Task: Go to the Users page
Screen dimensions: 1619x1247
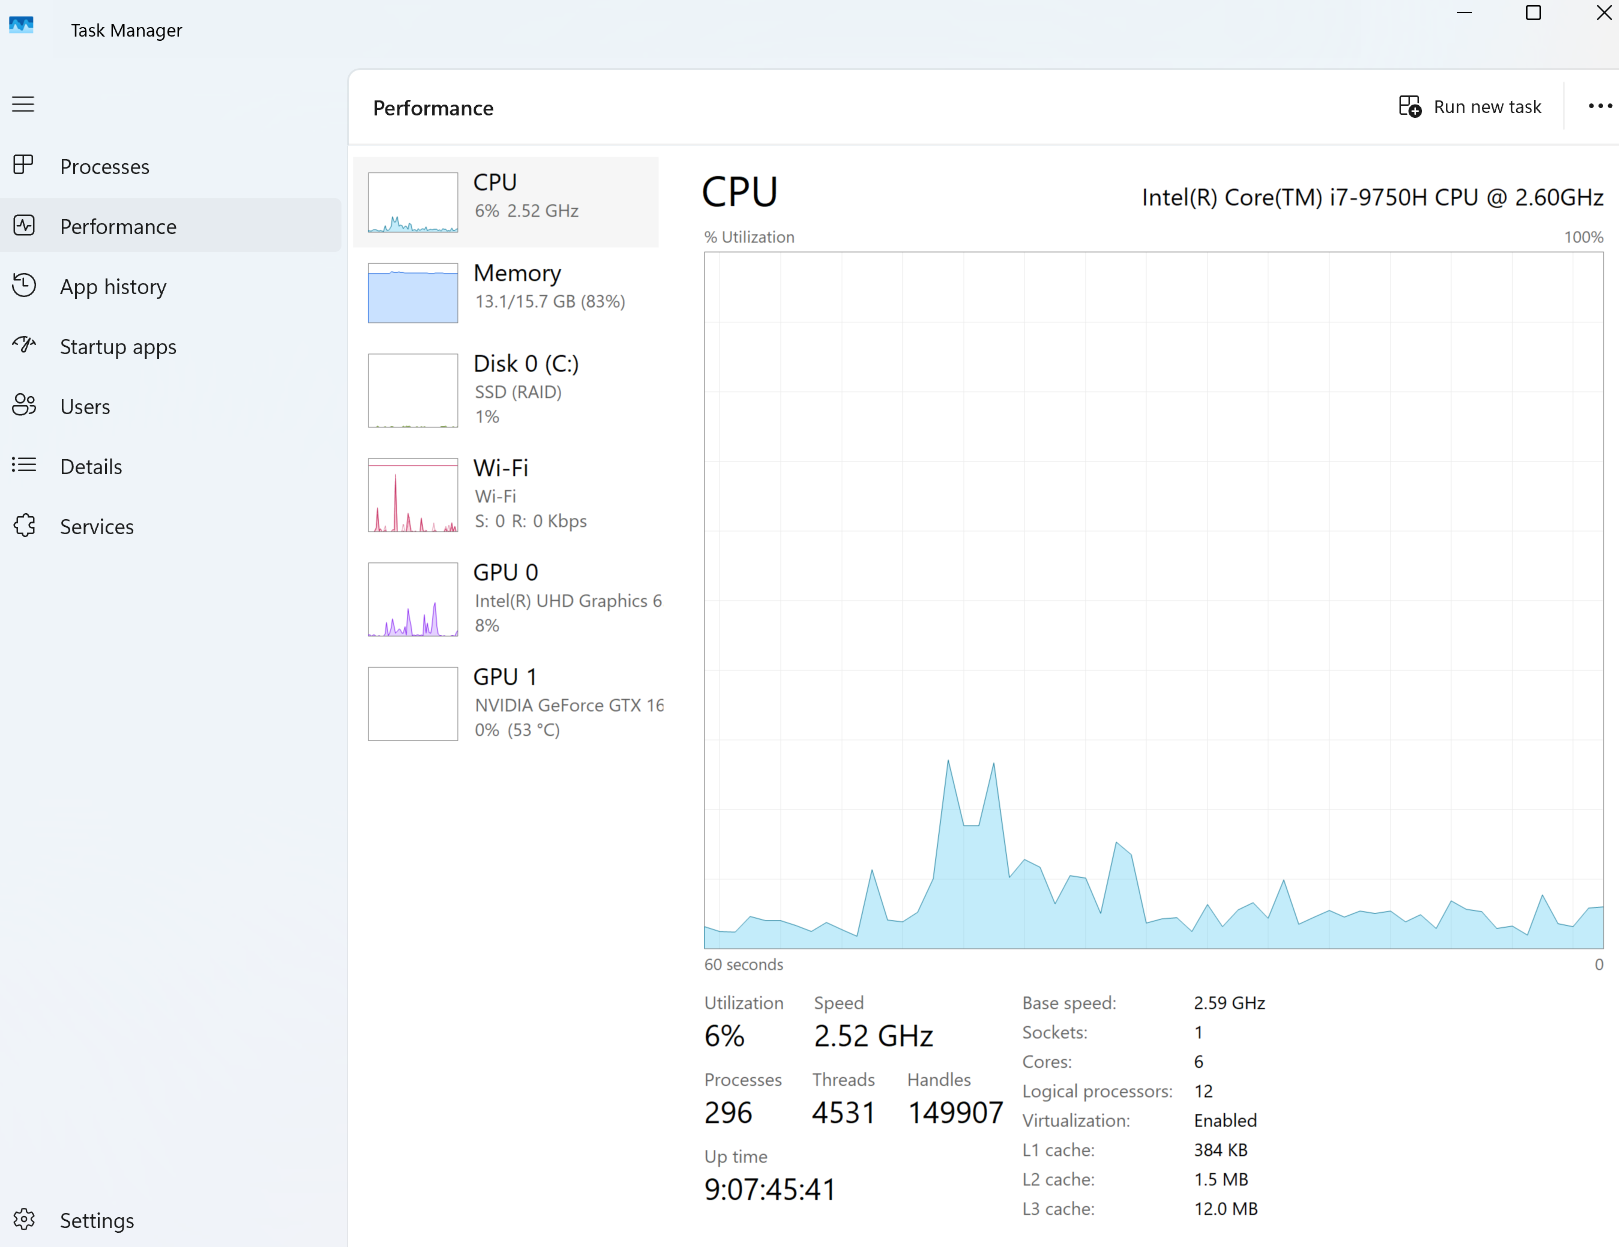Action: [171, 406]
